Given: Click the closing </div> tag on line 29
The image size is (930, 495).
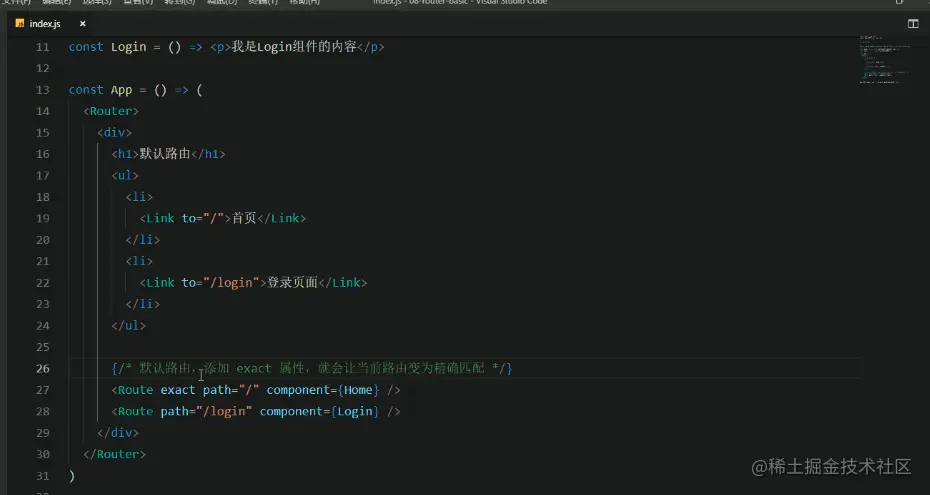Looking at the screenshot, I should click(x=118, y=433).
